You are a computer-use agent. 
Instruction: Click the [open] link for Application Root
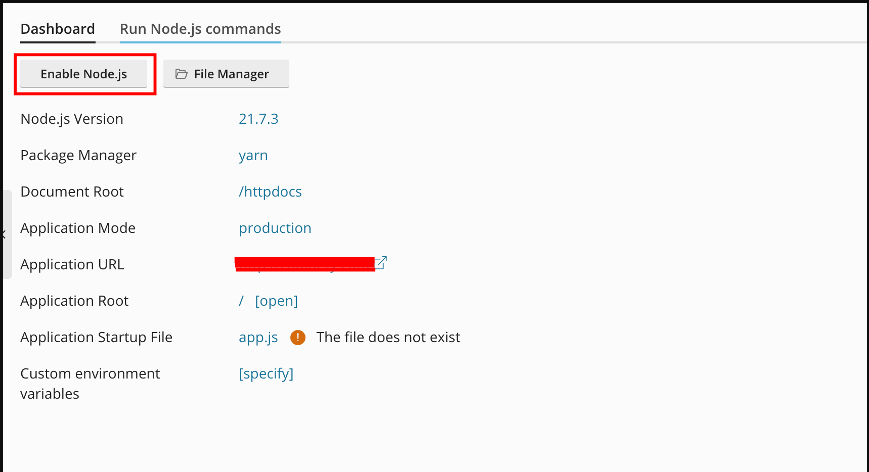click(x=276, y=301)
